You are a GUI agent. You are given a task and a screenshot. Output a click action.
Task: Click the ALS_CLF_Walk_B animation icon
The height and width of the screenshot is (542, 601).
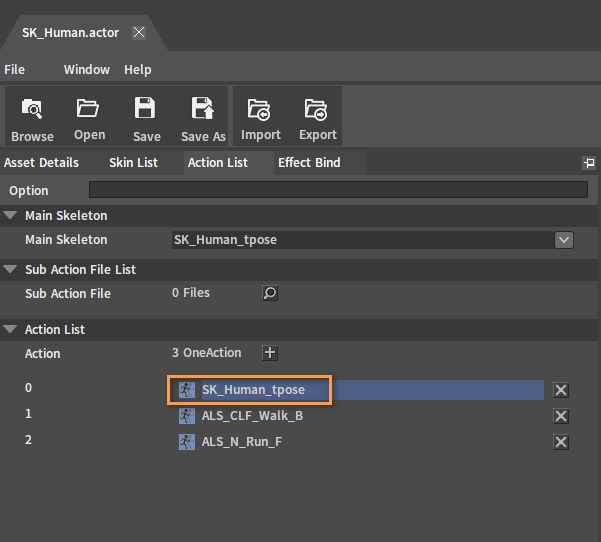coord(187,416)
